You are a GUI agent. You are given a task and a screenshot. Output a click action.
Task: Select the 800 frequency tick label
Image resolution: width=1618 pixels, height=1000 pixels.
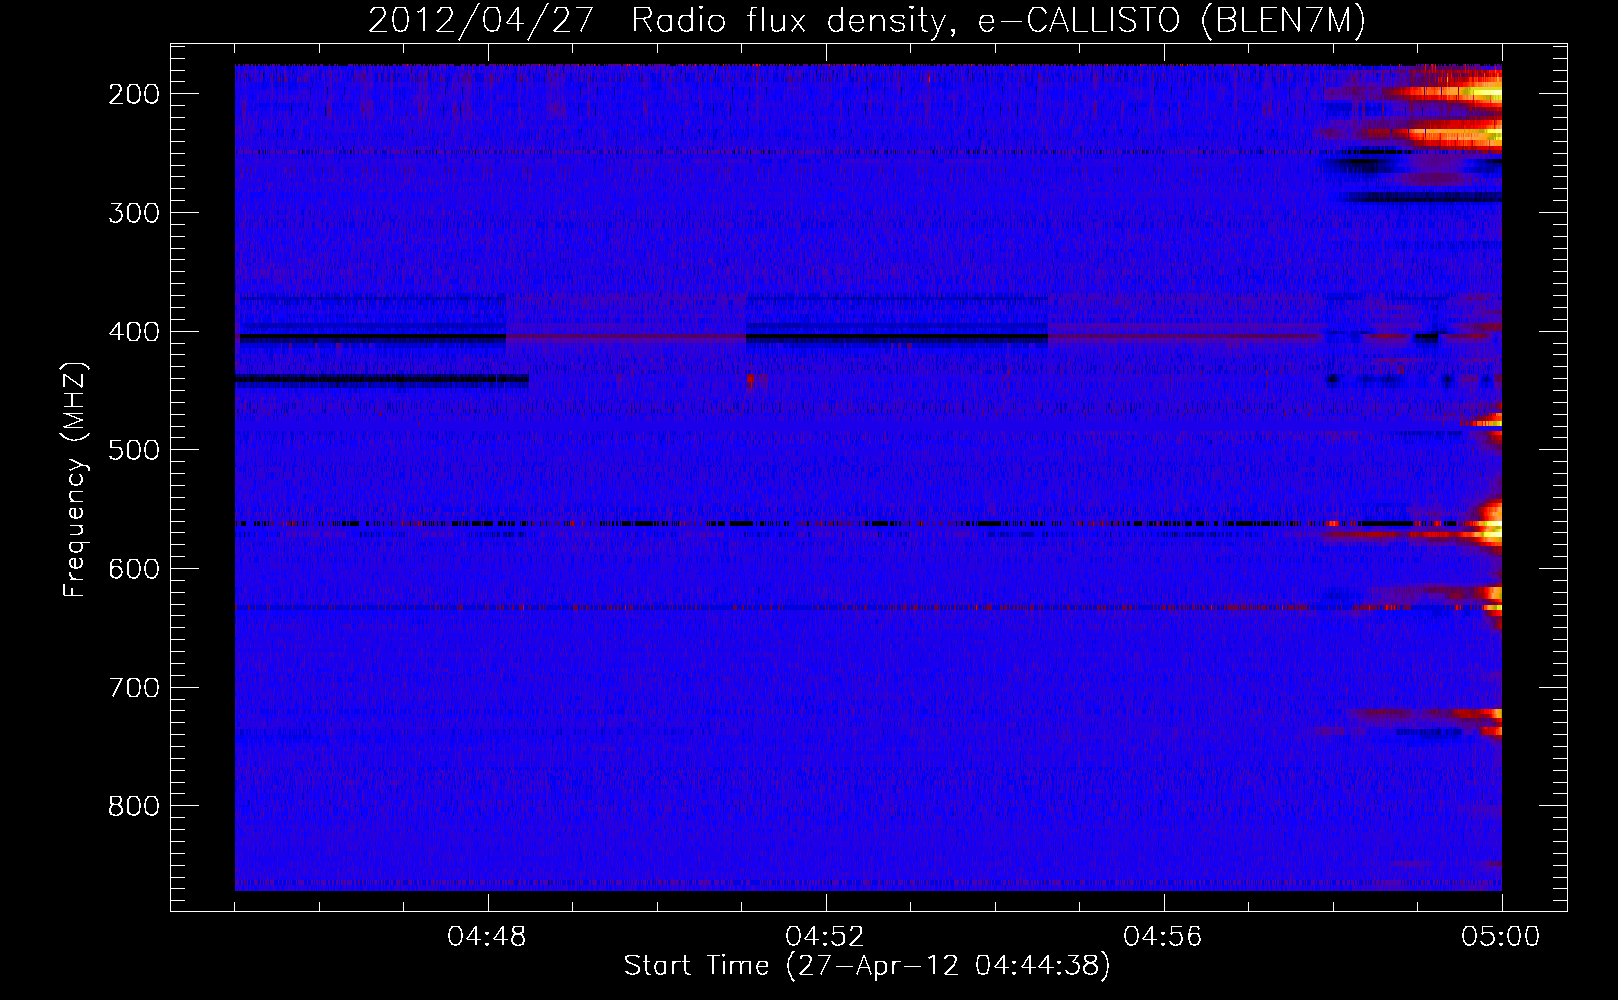(134, 806)
